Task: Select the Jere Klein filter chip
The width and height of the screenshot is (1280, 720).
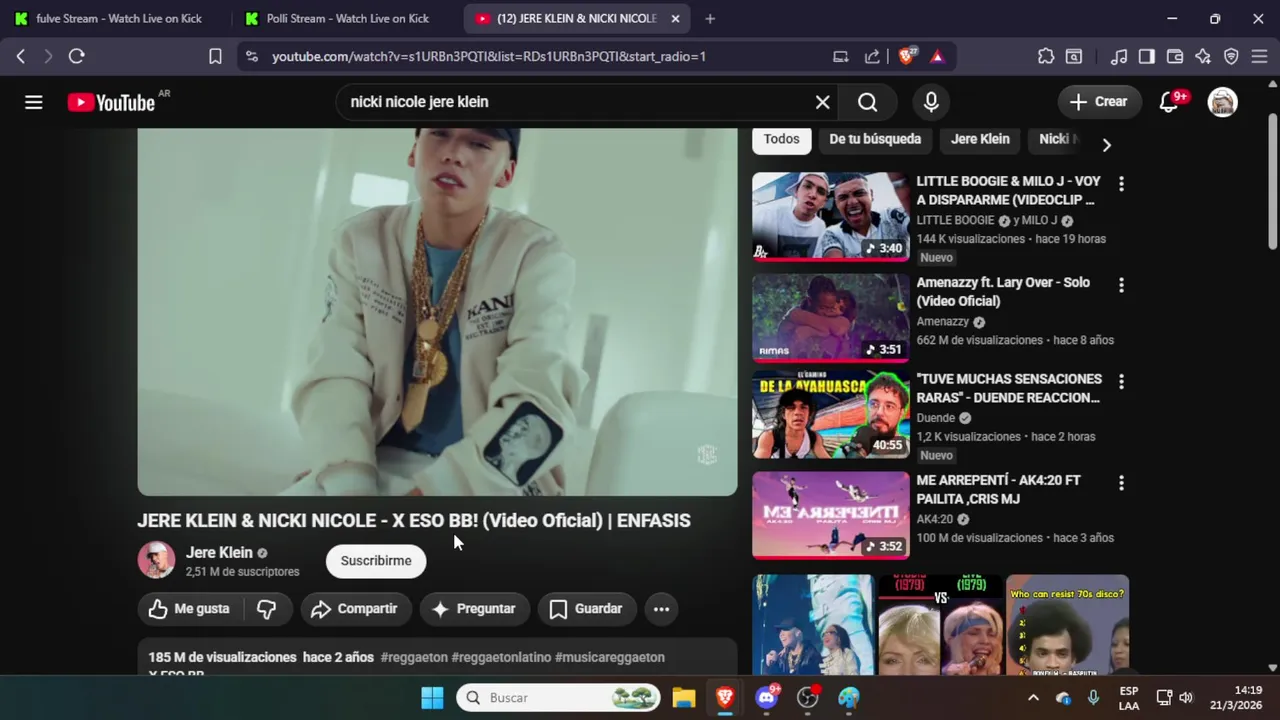Action: 980,139
